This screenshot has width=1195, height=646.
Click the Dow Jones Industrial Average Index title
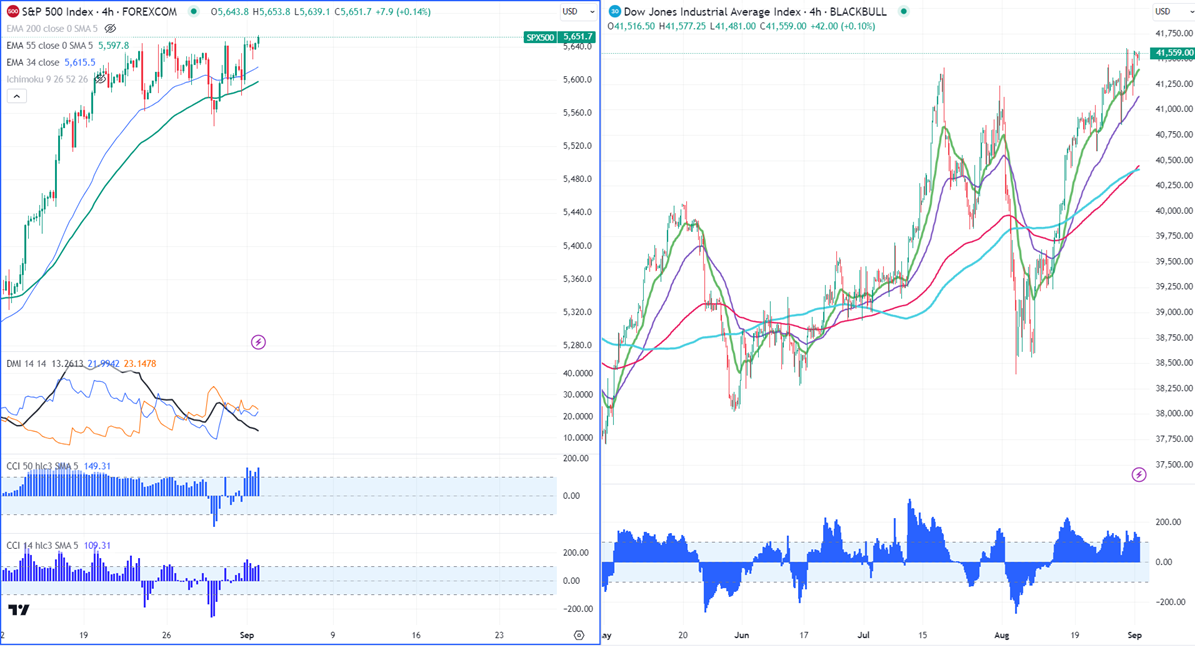click(755, 11)
